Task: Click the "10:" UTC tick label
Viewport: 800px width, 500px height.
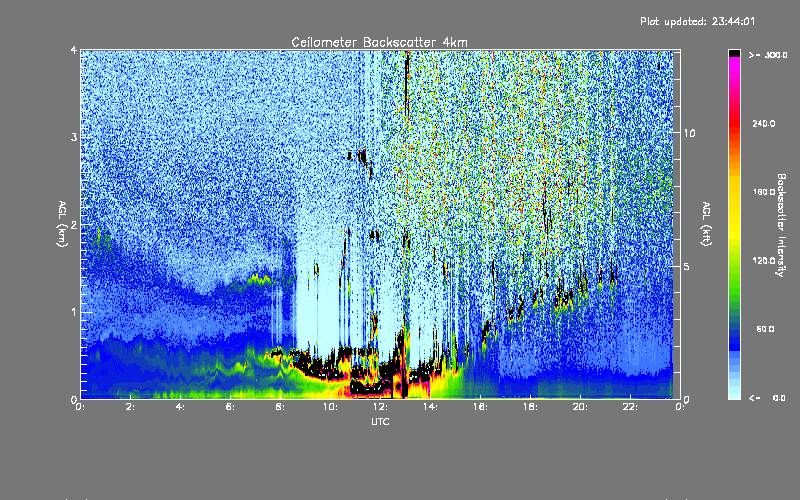Action: (x=330, y=407)
